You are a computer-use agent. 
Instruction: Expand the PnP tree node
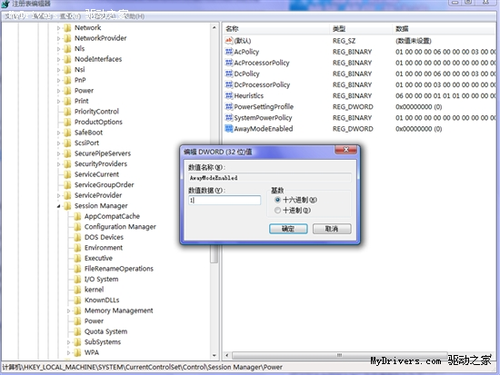coord(59,80)
